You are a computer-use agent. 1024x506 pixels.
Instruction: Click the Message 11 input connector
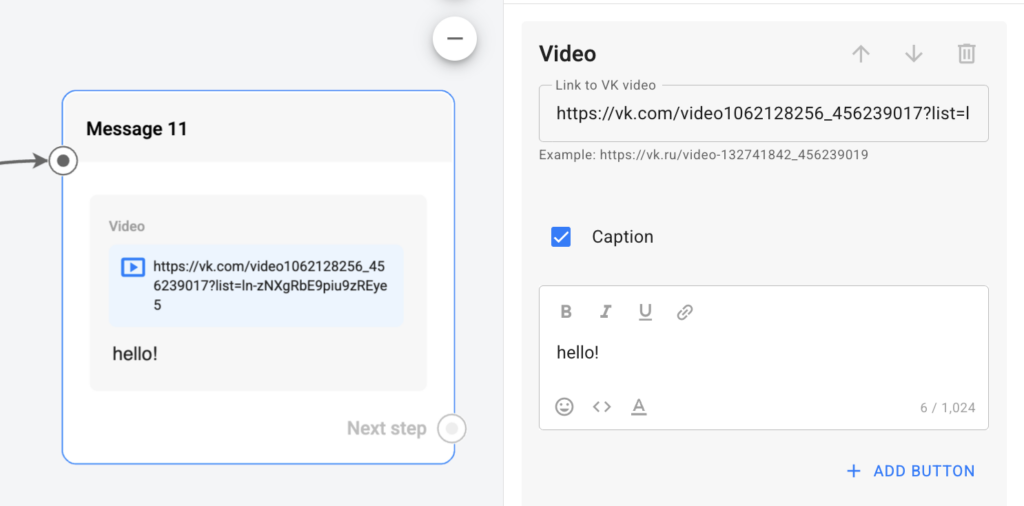pos(64,160)
